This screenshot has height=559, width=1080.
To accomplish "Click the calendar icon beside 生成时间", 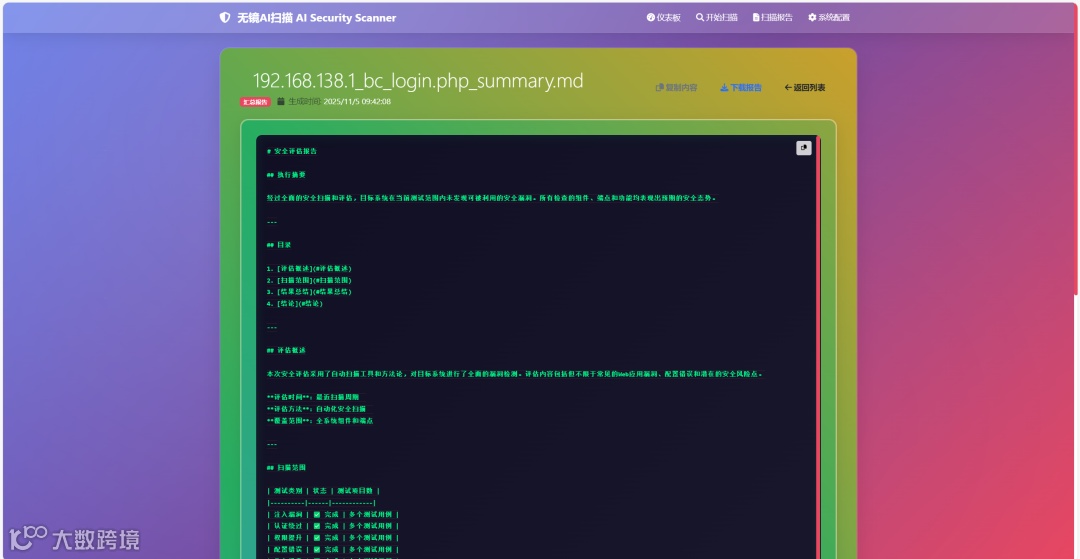I will click(281, 101).
